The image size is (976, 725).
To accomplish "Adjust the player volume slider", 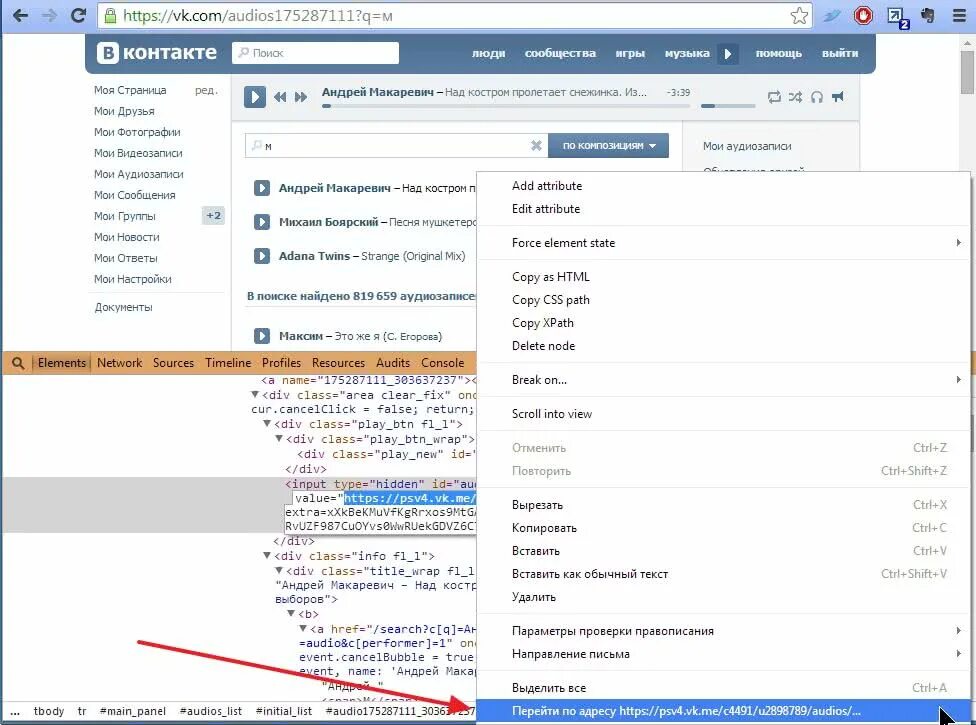I will tap(728, 106).
